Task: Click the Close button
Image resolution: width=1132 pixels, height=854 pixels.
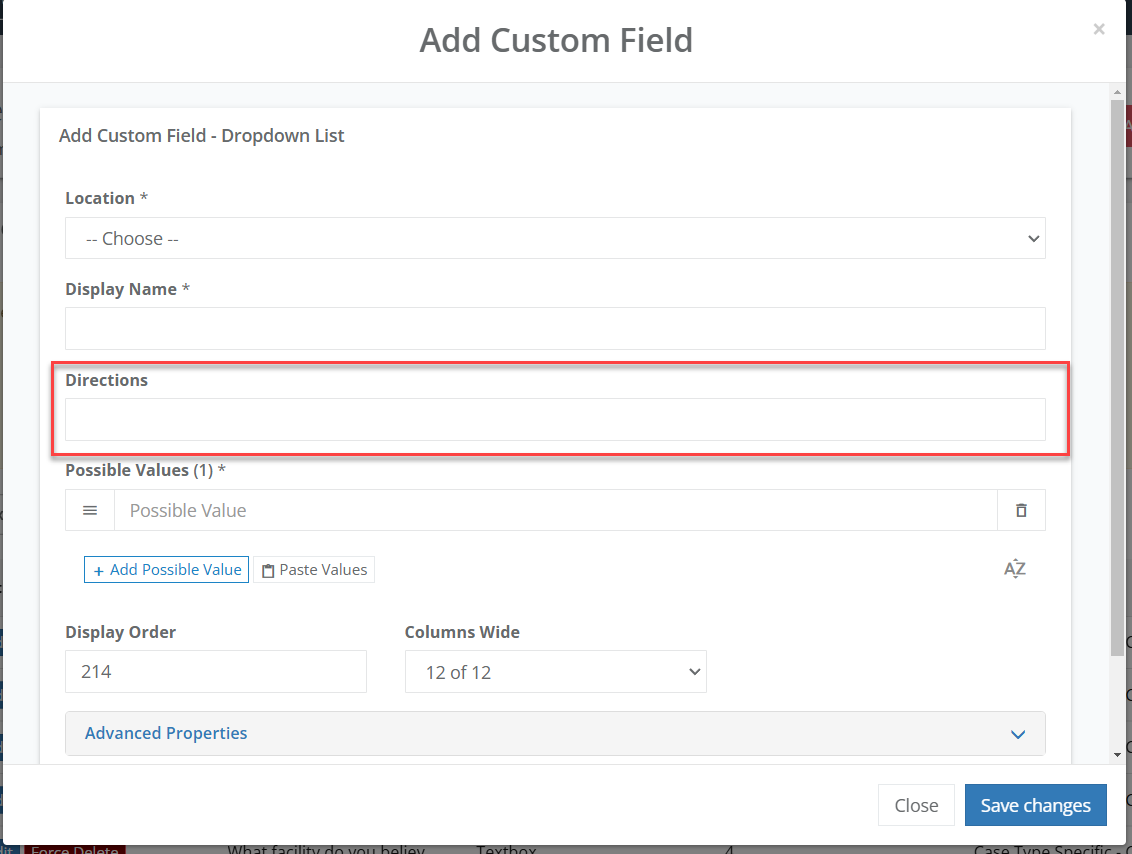Action: pyautogui.click(x=916, y=805)
